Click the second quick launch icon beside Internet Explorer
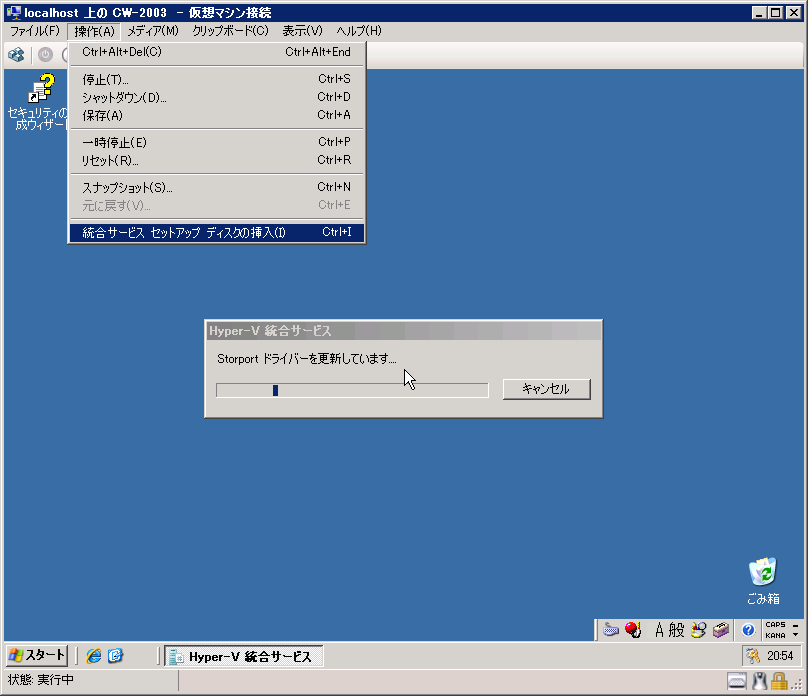The height and width of the screenshot is (696, 808). (115, 656)
